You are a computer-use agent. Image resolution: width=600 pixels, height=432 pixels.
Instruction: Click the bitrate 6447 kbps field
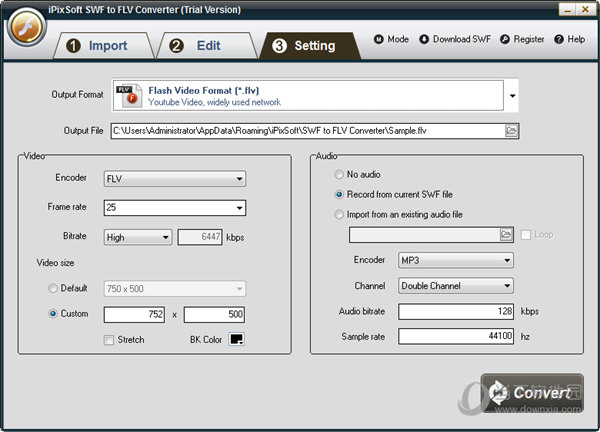(200, 237)
